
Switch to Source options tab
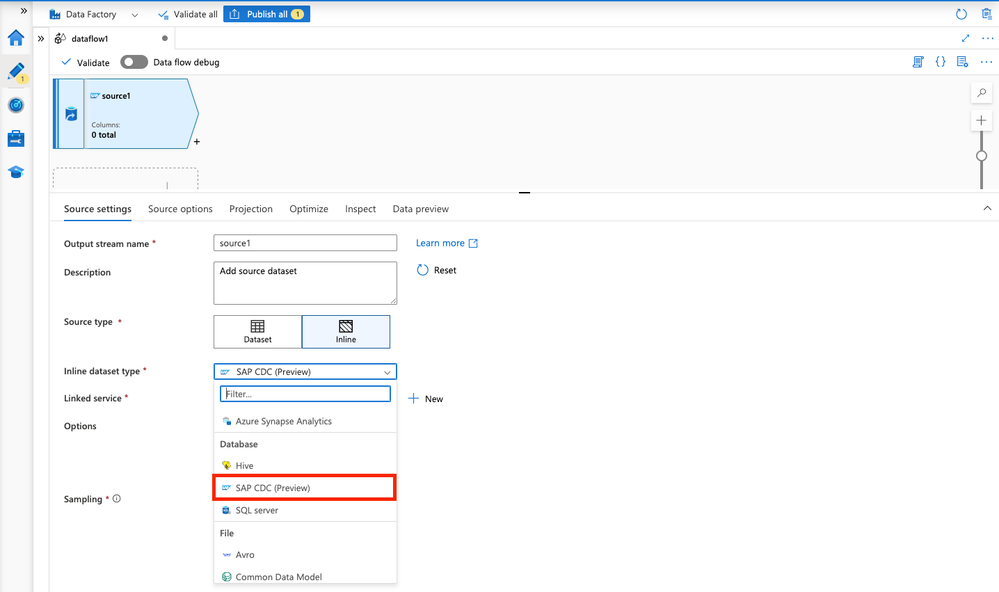(x=180, y=209)
